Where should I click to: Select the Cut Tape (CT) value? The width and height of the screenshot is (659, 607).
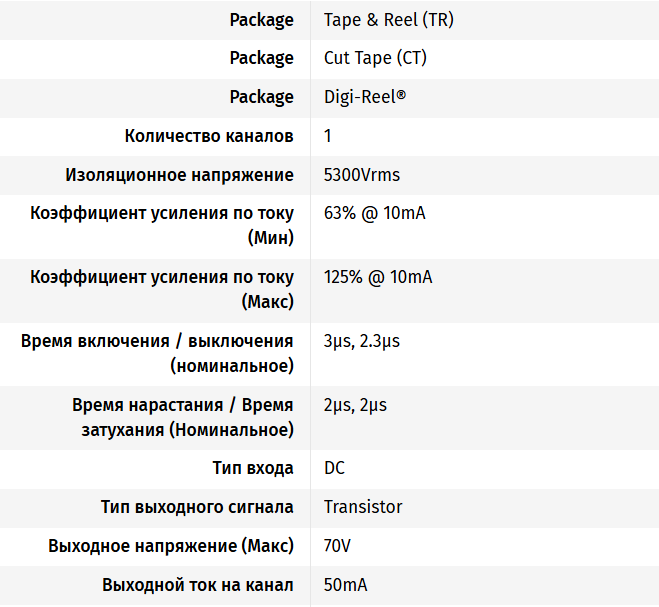tap(375, 58)
